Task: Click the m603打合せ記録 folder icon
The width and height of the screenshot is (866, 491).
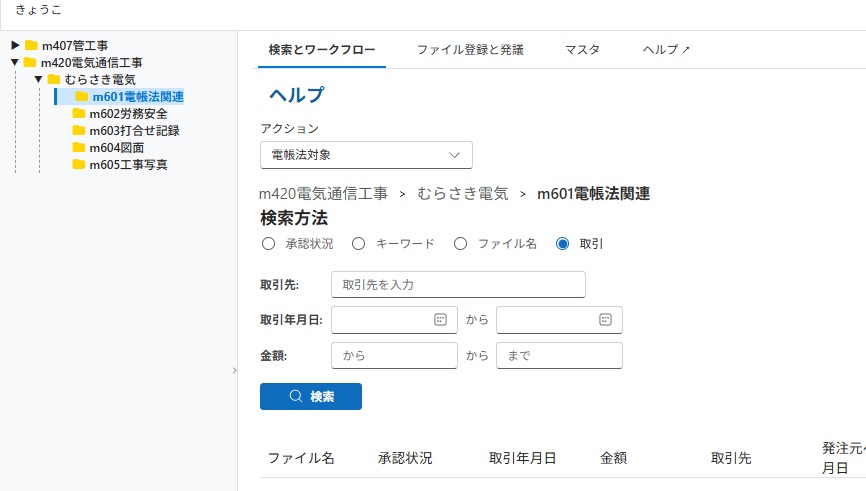Action: pyautogui.click(x=79, y=131)
